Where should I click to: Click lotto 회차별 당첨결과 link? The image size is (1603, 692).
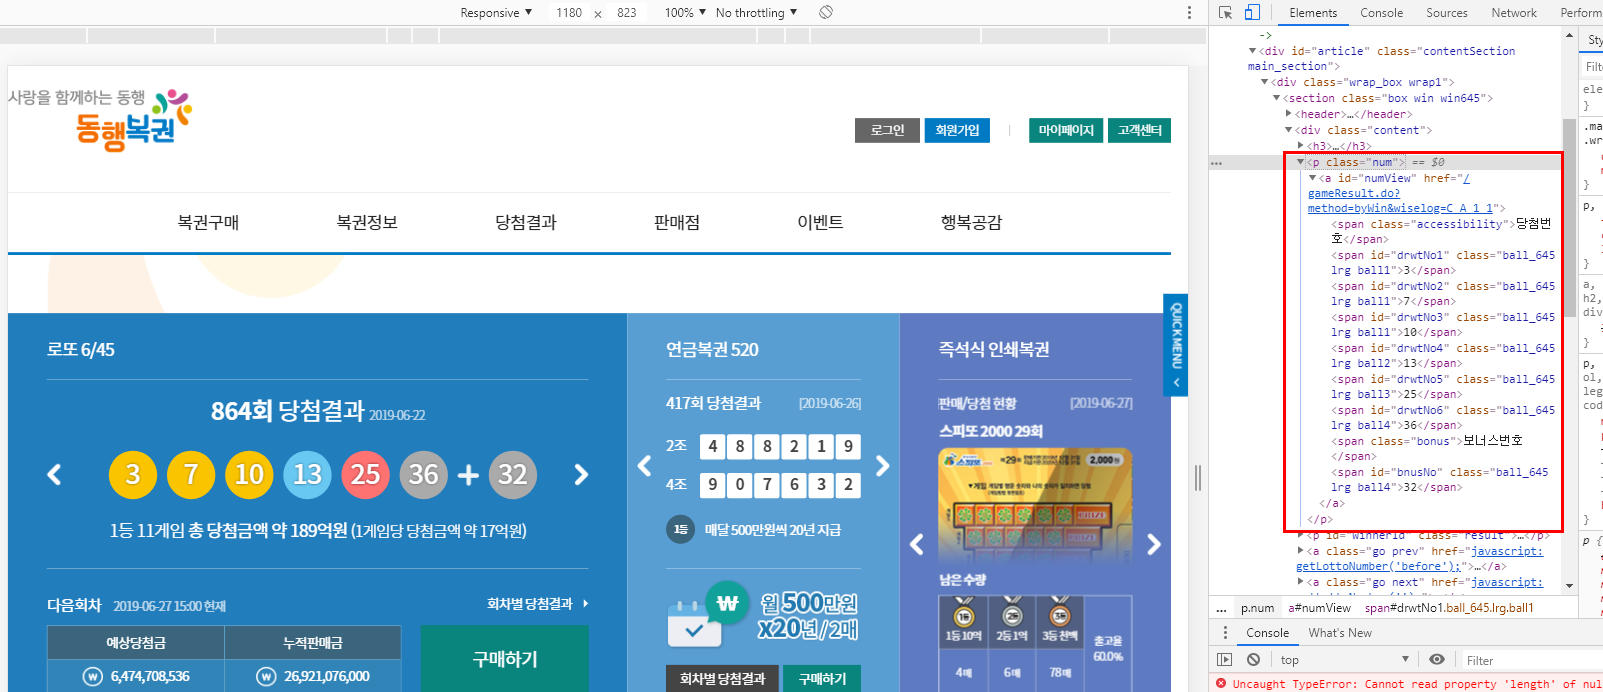click(537, 604)
